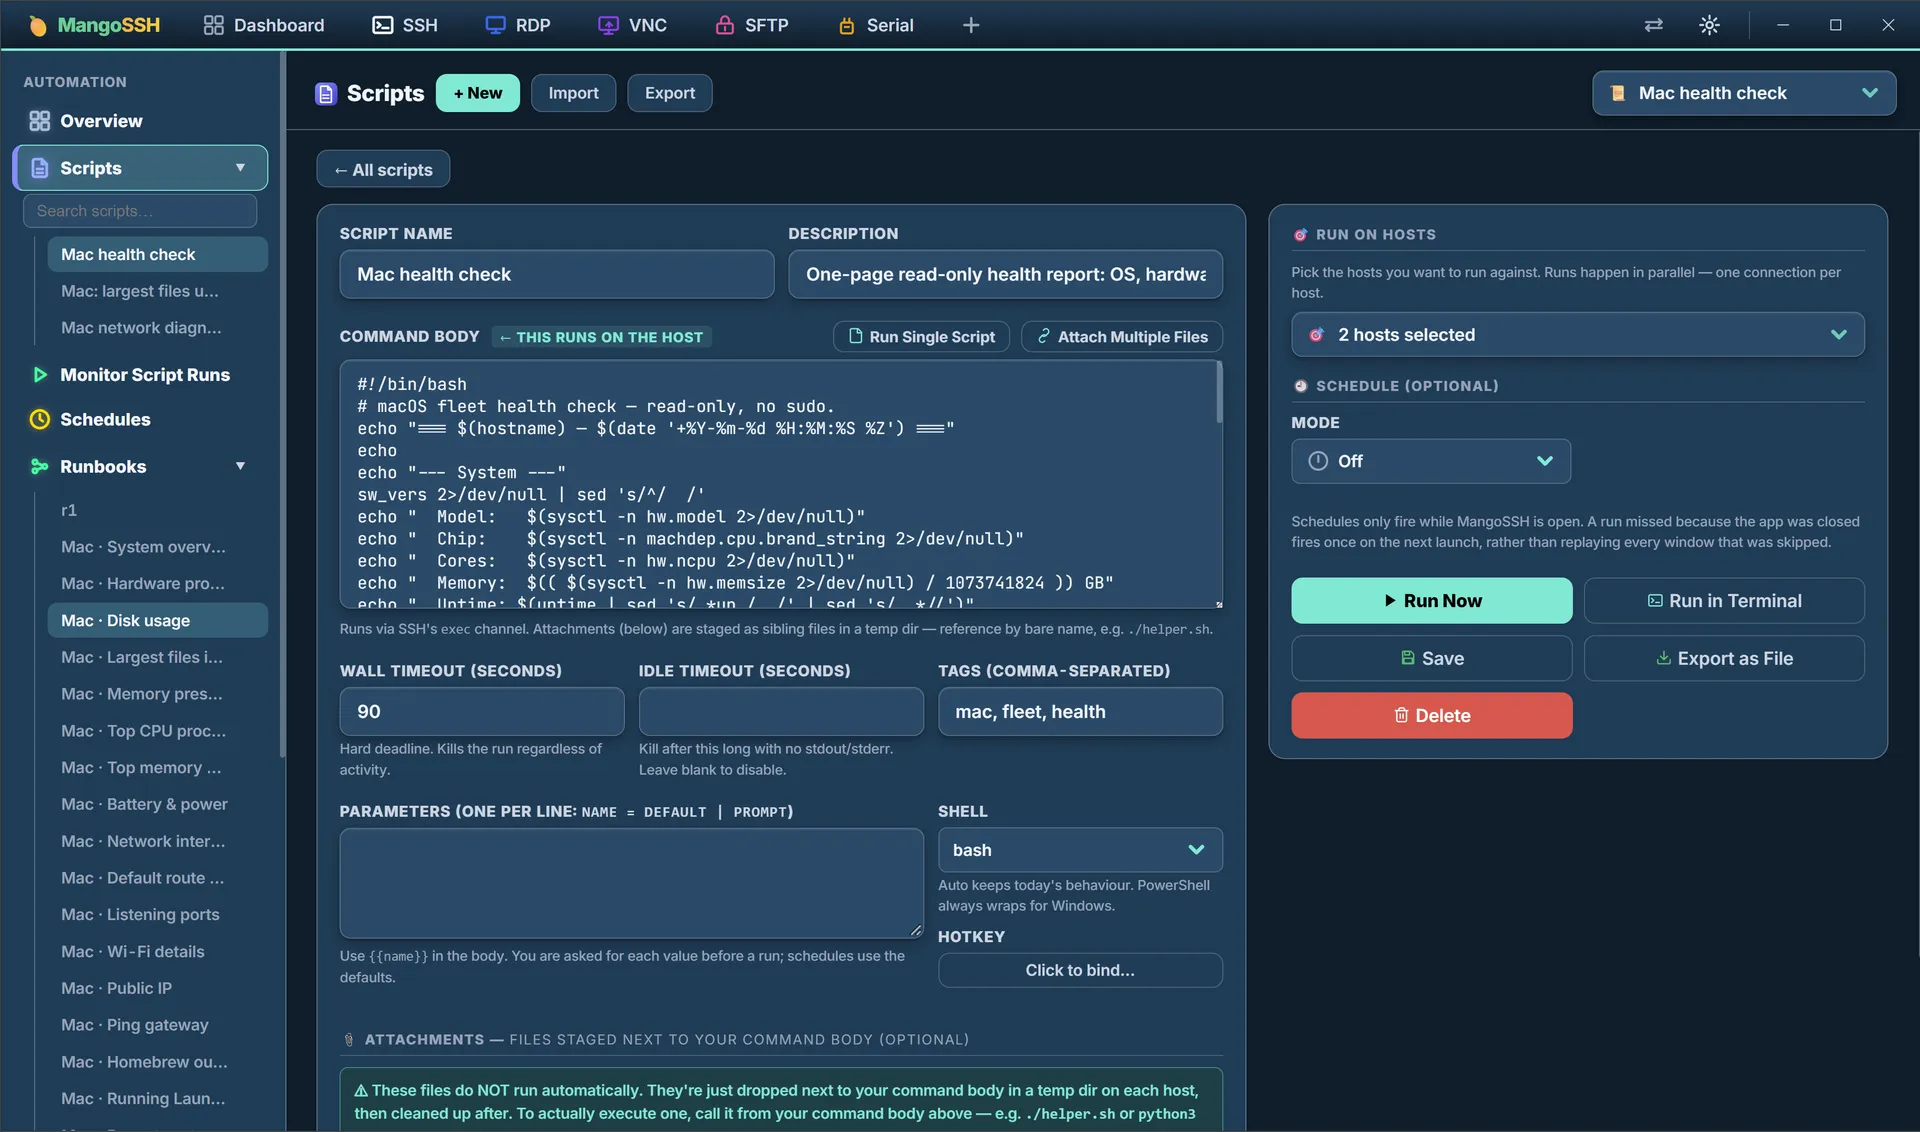Click Export as File button
Image resolution: width=1920 pixels, height=1132 pixels.
1723,659
